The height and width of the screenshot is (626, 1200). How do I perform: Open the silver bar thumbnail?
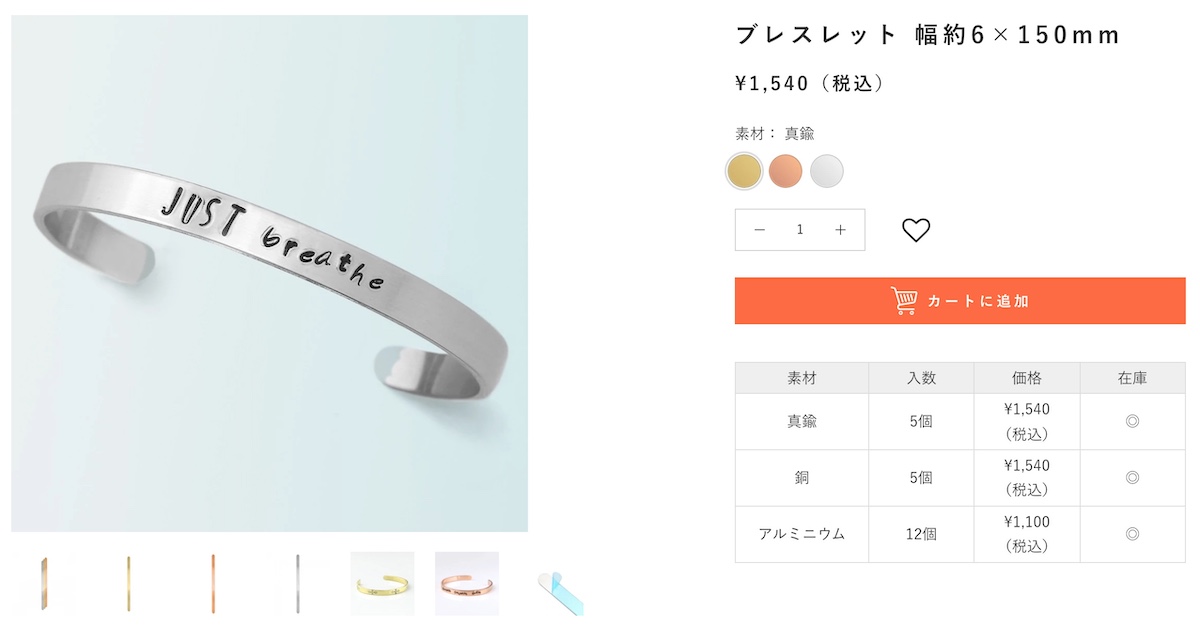(x=298, y=584)
